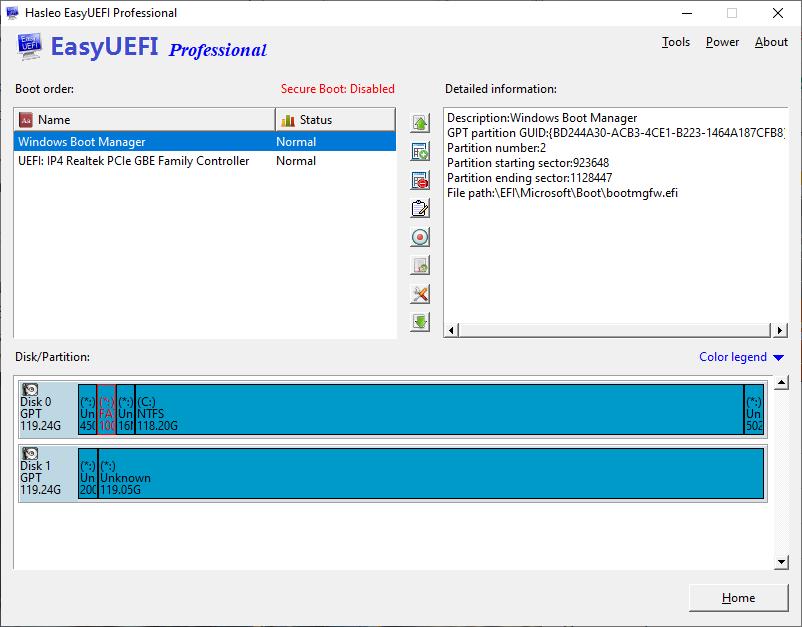Click the GPT partition GUID line
The image size is (802, 627).
(616, 133)
